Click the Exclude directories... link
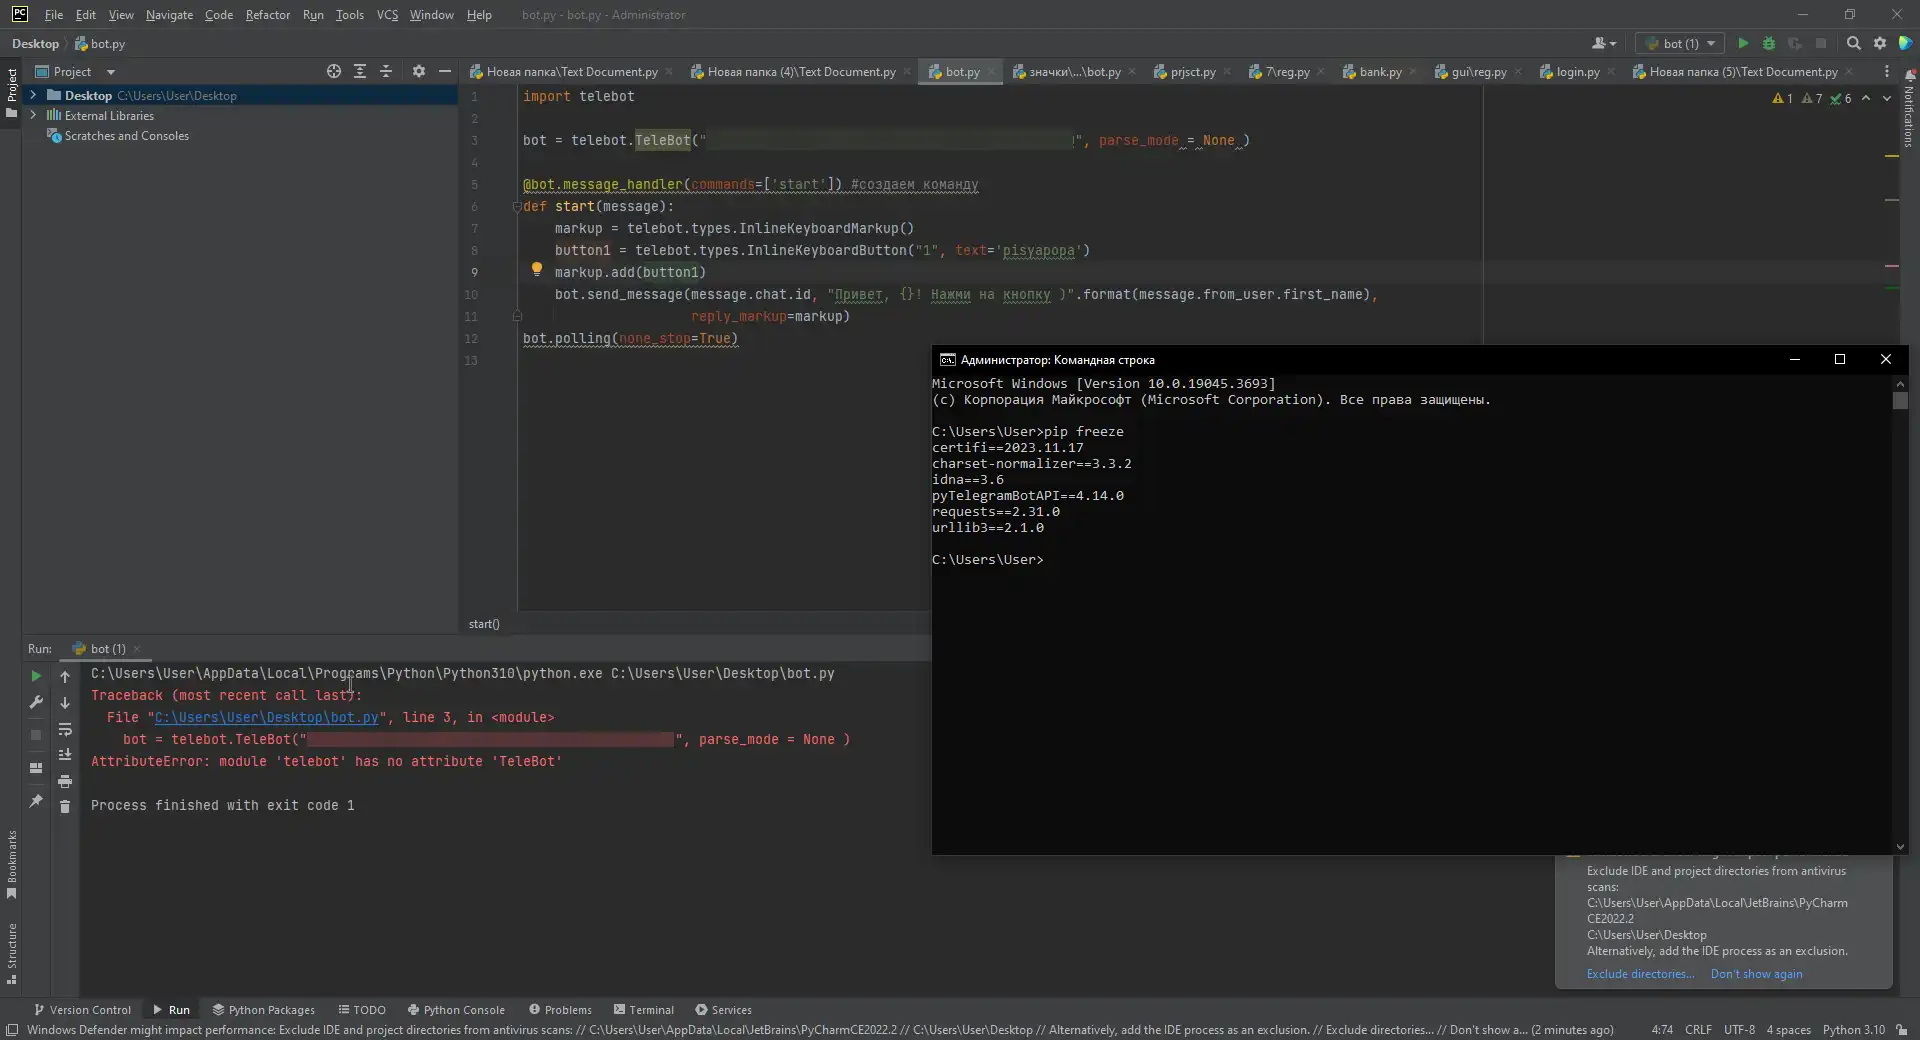1920x1040 pixels. [x=1640, y=974]
